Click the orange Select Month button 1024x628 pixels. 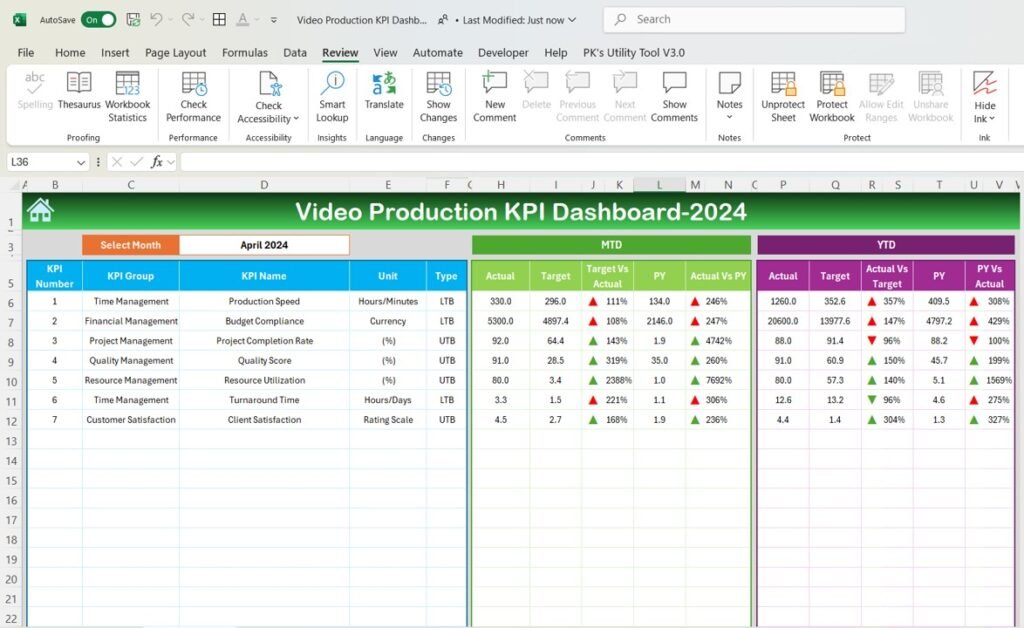click(130, 244)
